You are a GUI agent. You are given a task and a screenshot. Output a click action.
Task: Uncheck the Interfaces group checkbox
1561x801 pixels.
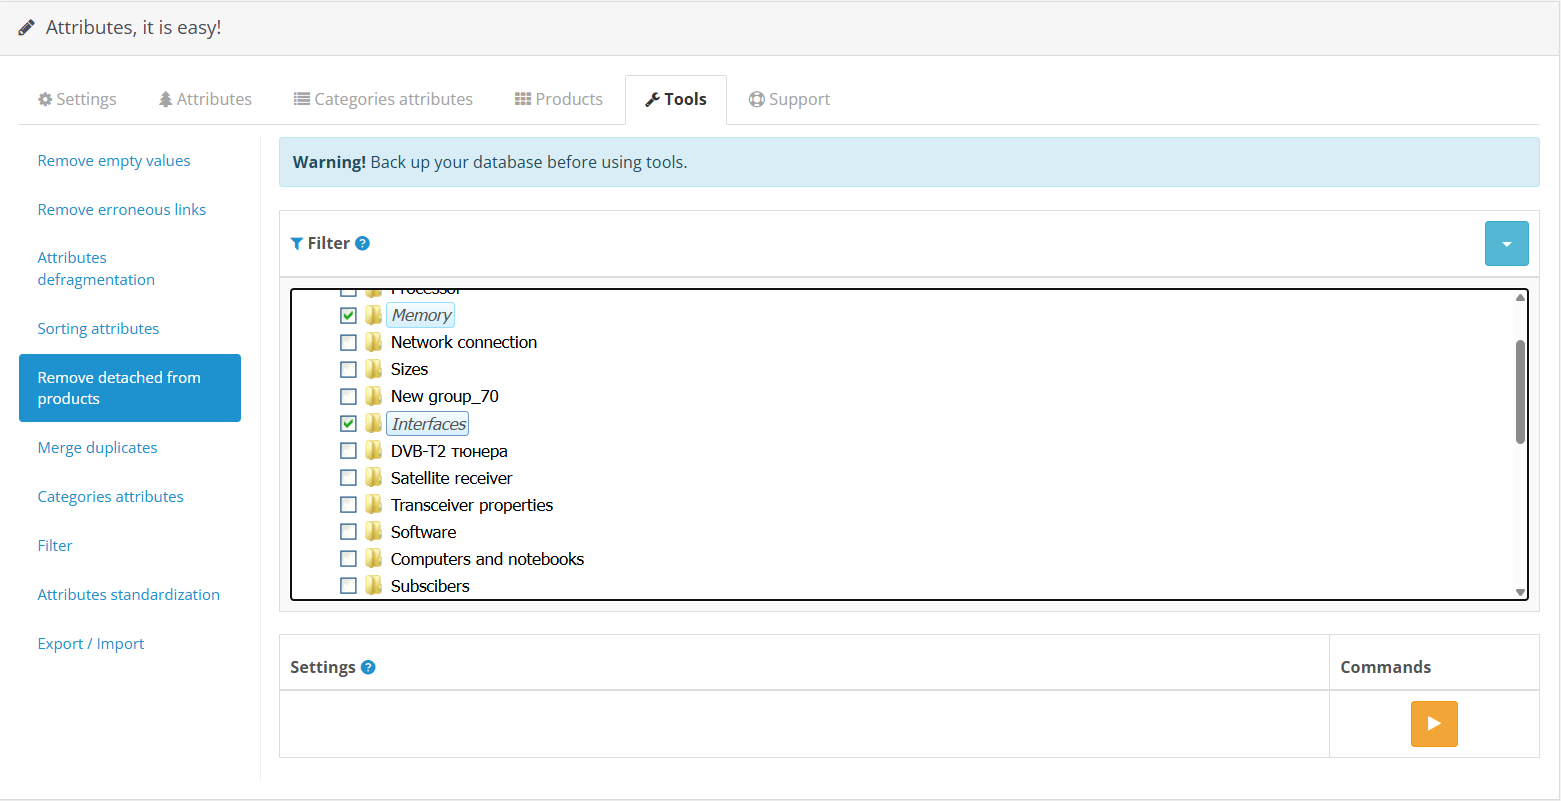(348, 424)
